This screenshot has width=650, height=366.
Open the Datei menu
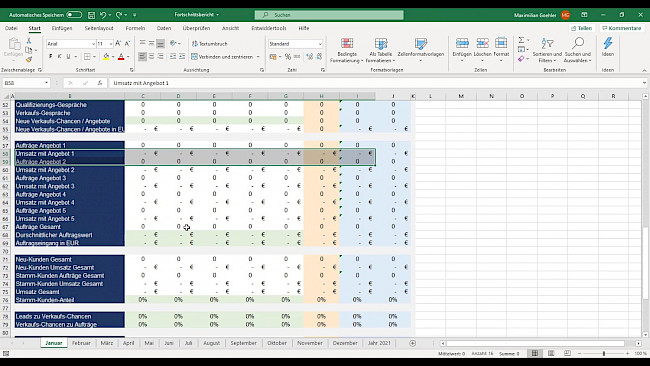[11, 28]
